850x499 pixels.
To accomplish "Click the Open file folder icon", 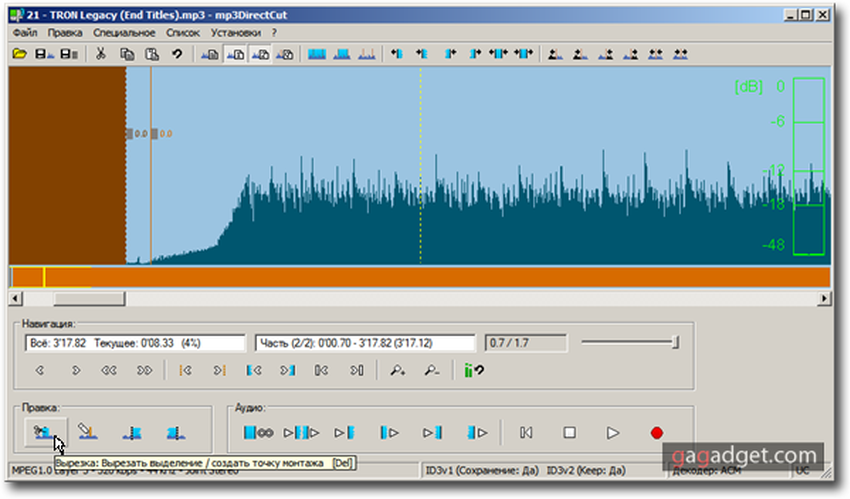I will [x=20, y=54].
